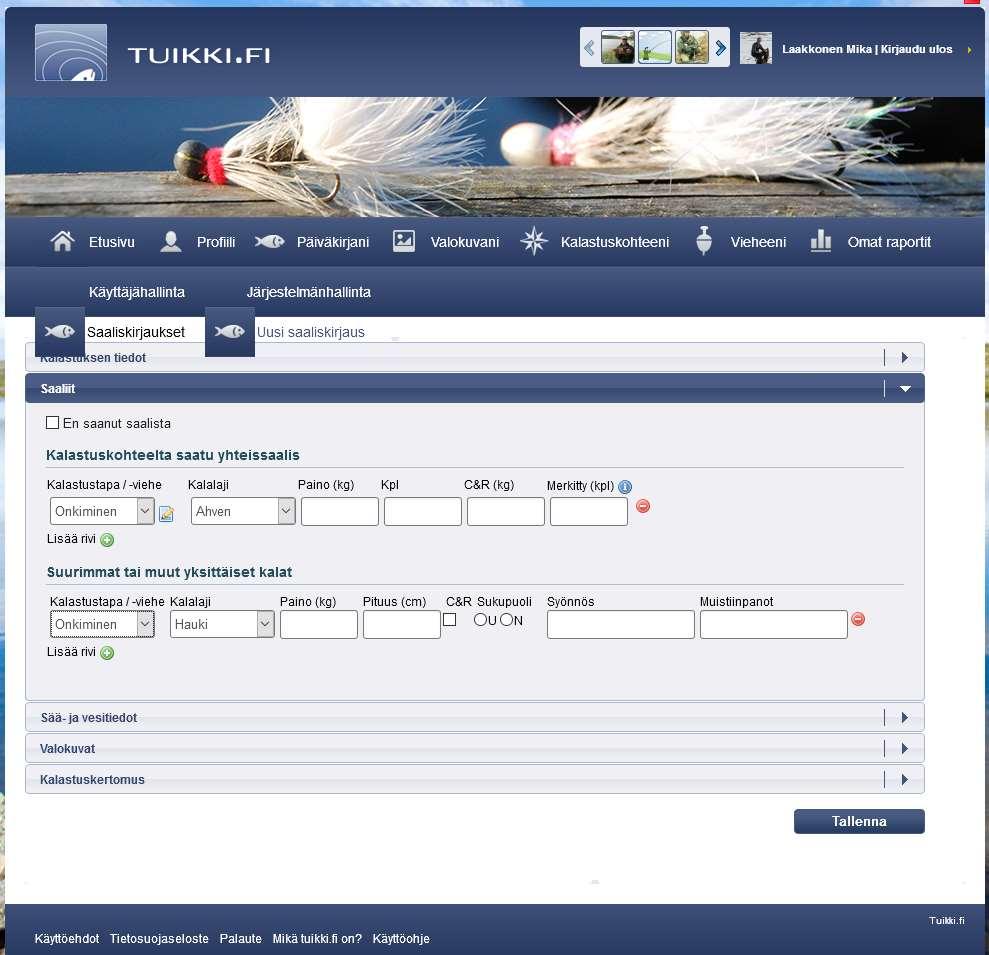The width and height of the screenshot is (989, 955).
Task: Click the Vieheeni float bobber icon
Action: 704,241
